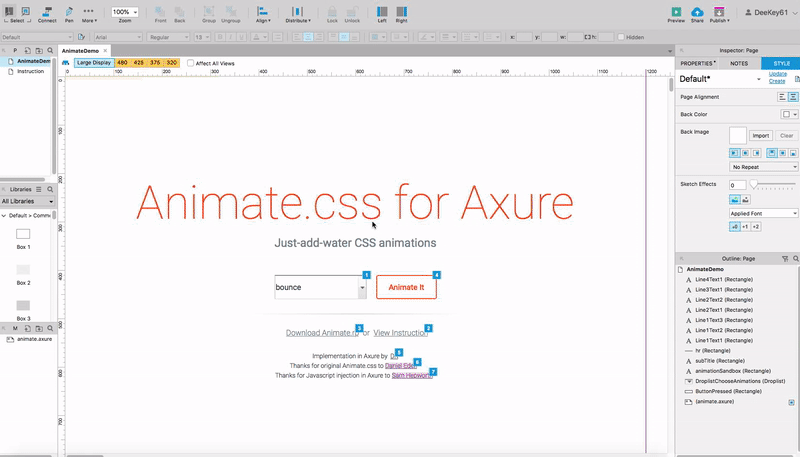
Task: Toggle Affect All Views checkbox
Action: pos(190,63)
